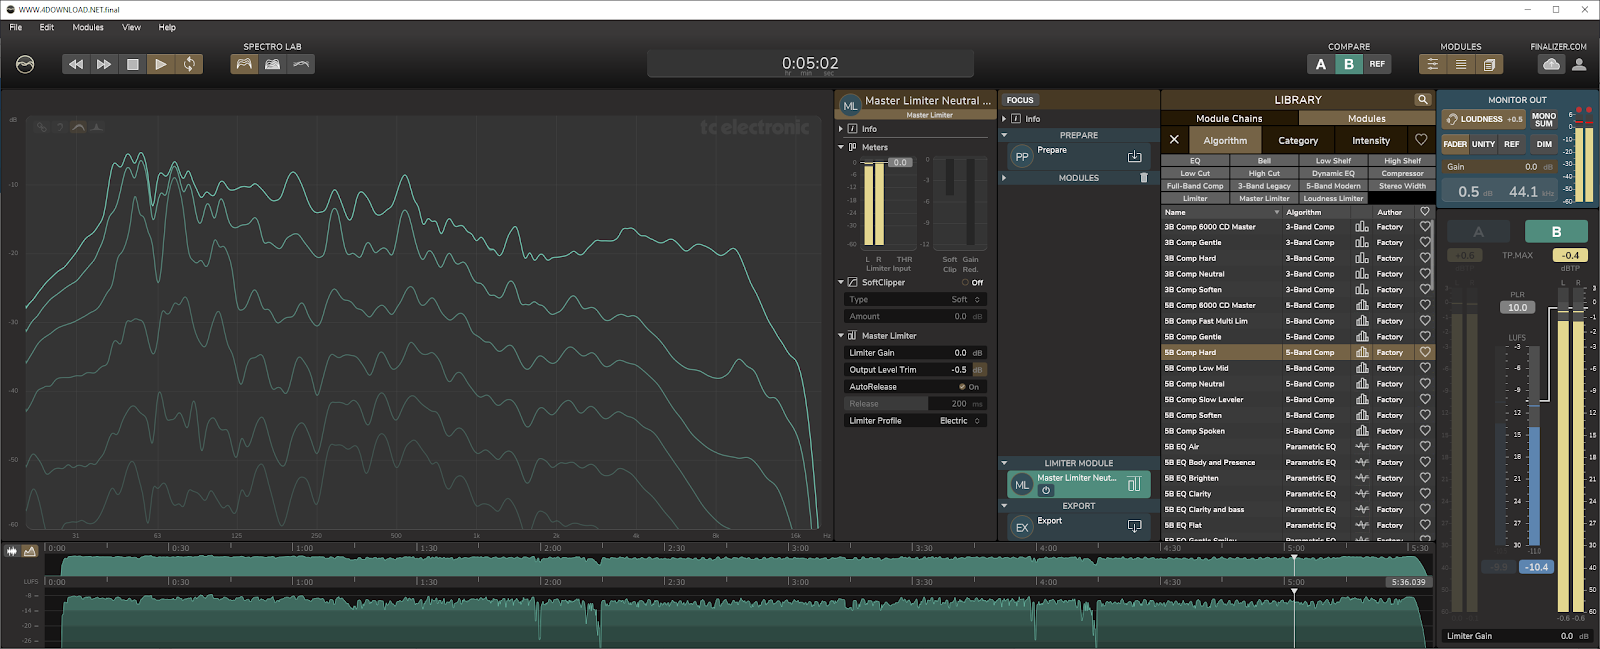Filter library by Dynamic EQ
The width and height of the screenshot is (1600, 649).
1333,173
